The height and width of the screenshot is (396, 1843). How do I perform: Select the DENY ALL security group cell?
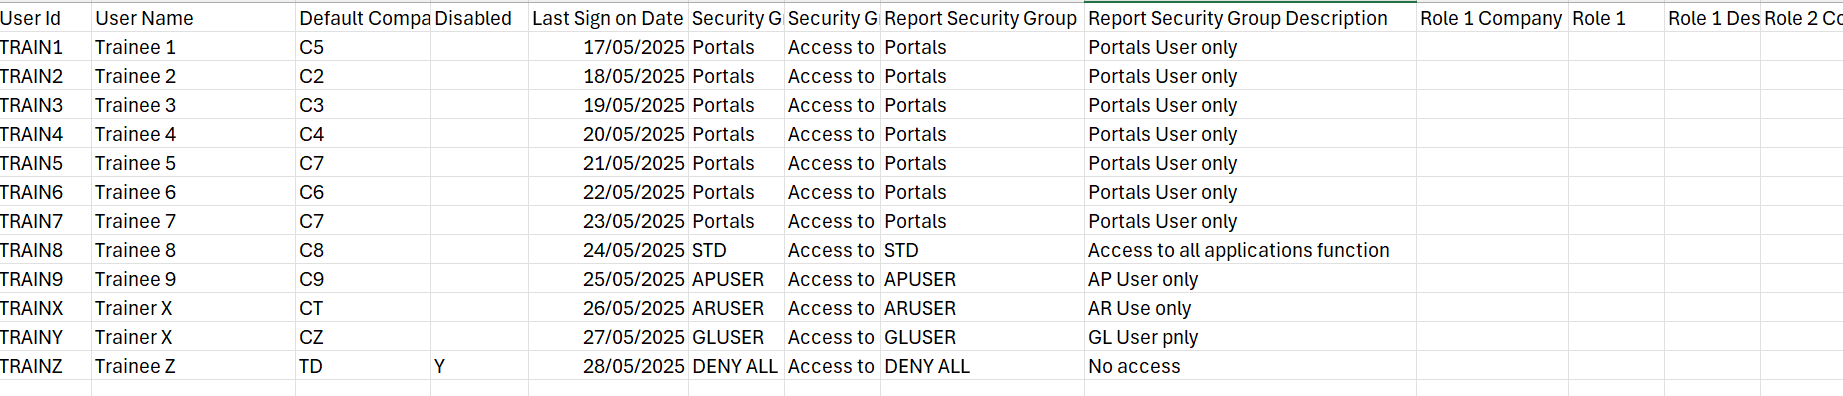pyautogui.click(x=736, y=366)
